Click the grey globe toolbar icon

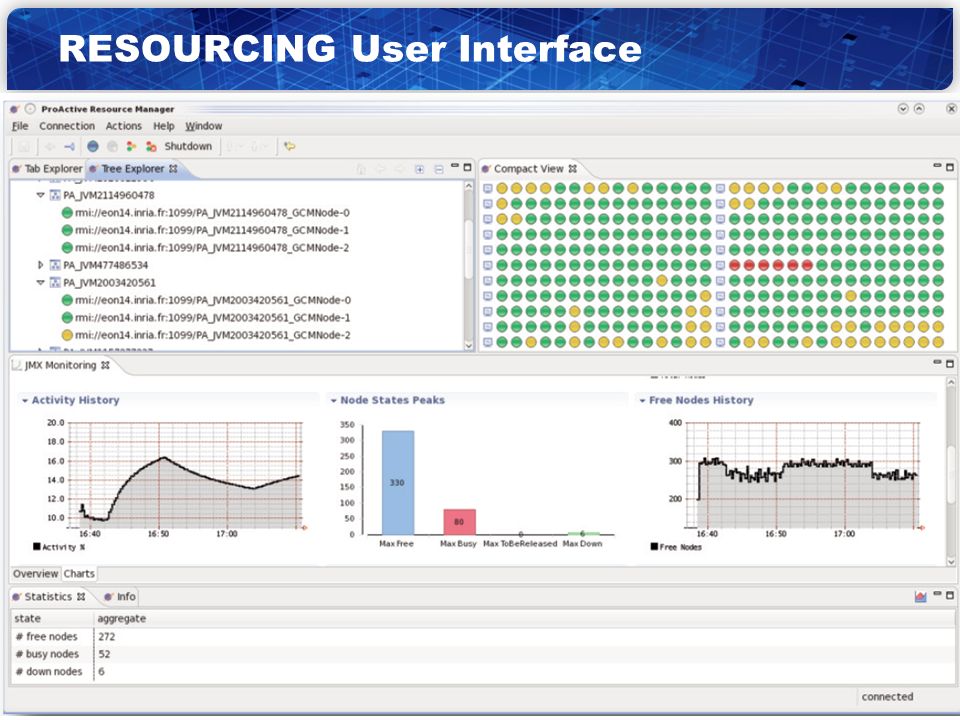[x=112, y=146]
